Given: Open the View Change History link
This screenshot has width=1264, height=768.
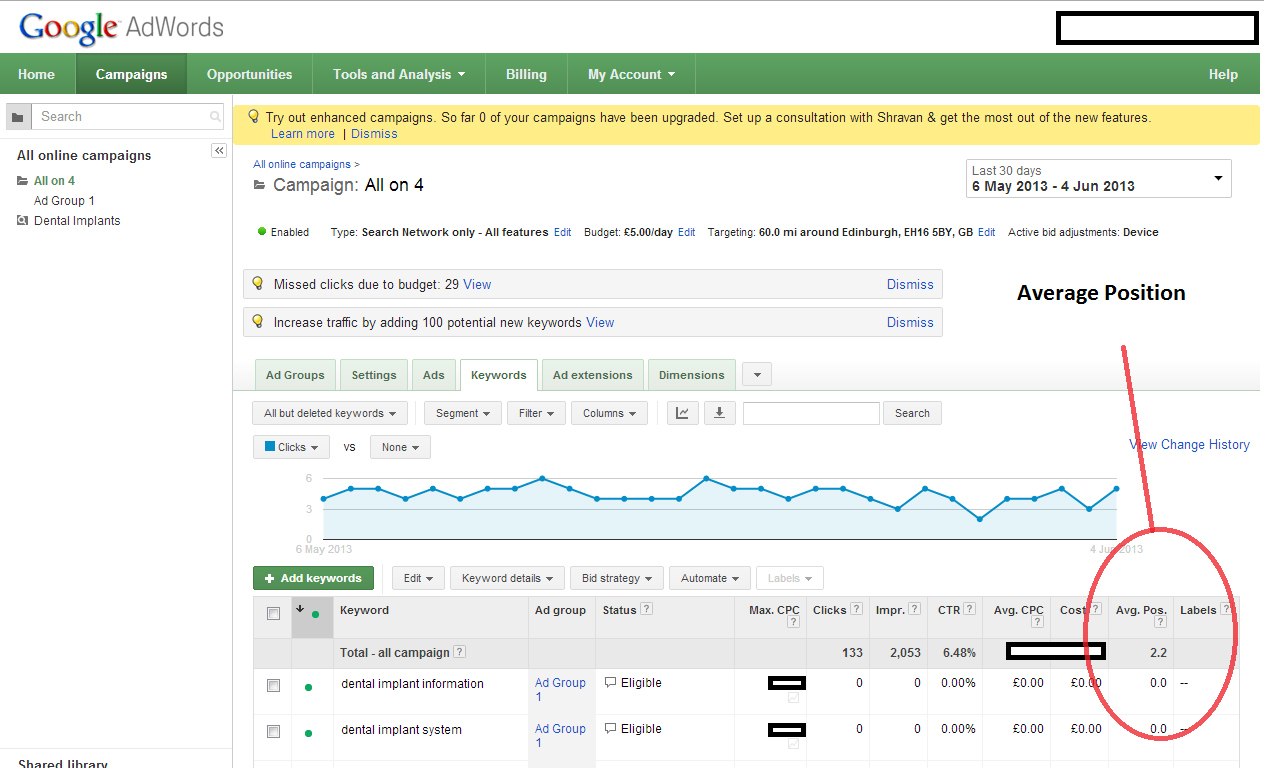Looking at the screenshot, I should point(1189,444).
